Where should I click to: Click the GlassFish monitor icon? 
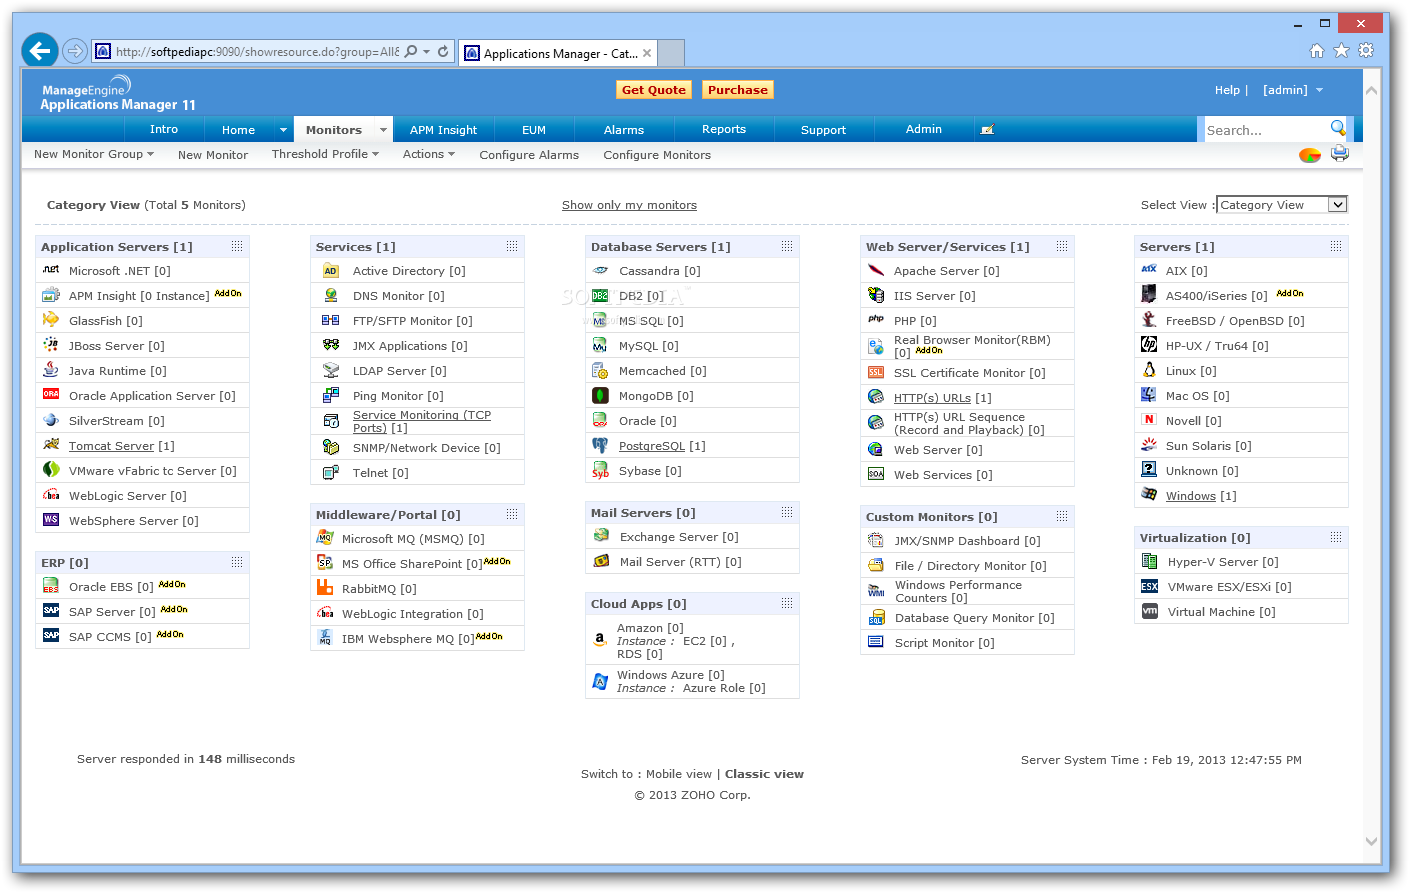pyautogui.click(x=51, y=320)
